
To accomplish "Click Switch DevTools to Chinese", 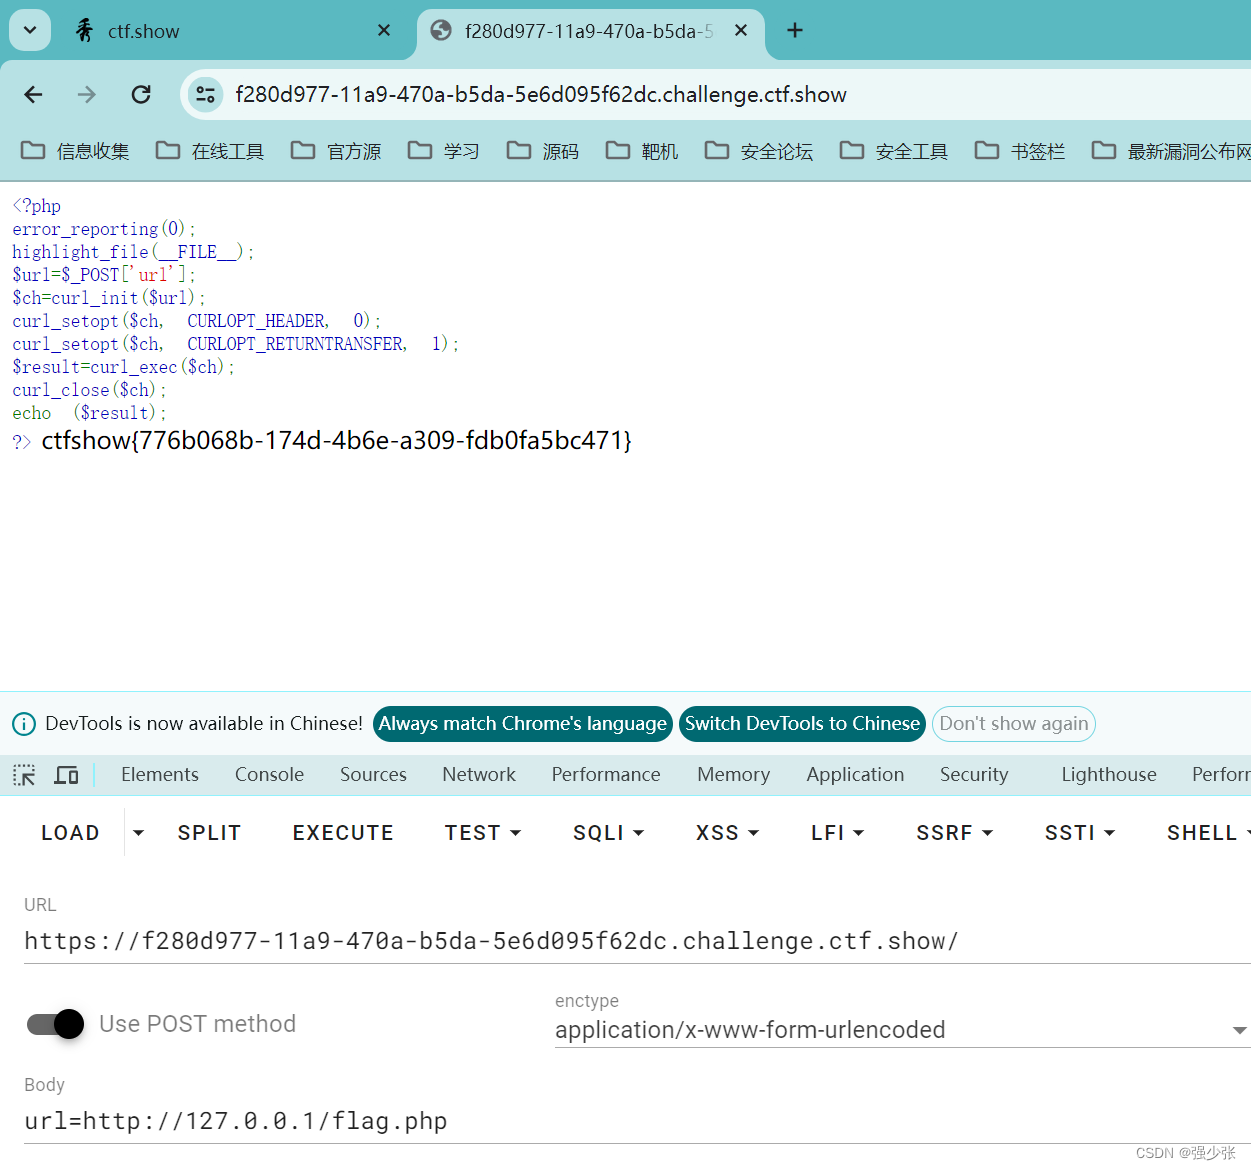I will [x=802, y=724].
